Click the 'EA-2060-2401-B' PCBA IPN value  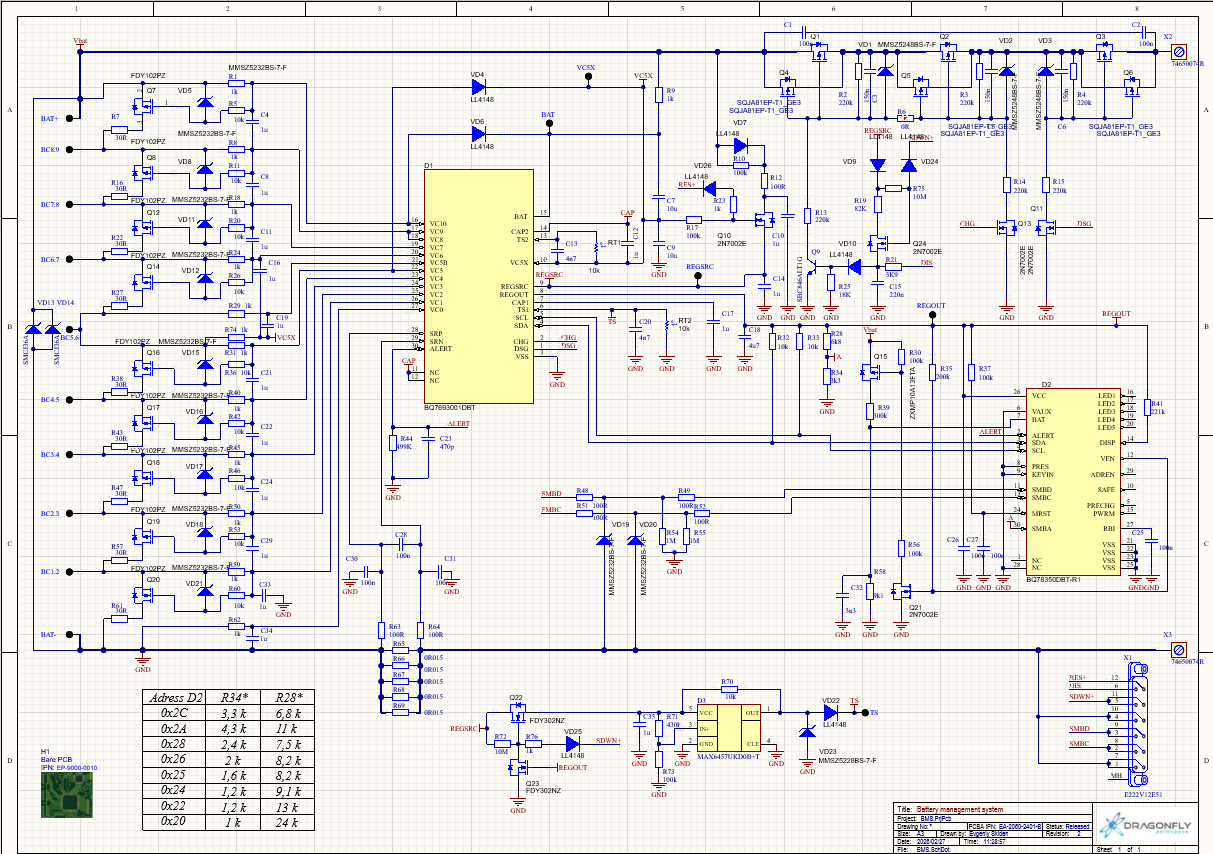coord(1020,826)
